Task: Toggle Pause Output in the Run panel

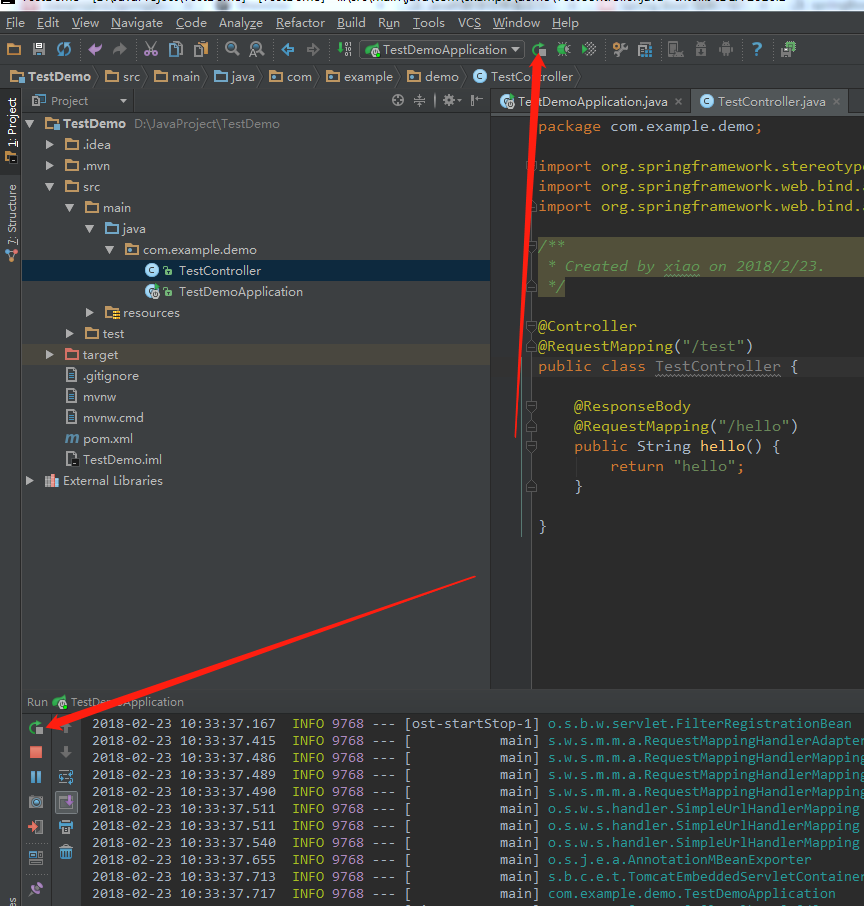Action: point(36,777)
